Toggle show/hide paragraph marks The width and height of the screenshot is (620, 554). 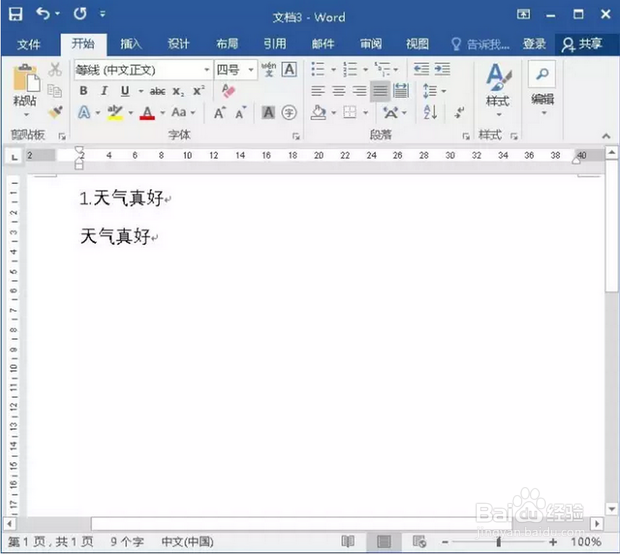coord(459,113)
